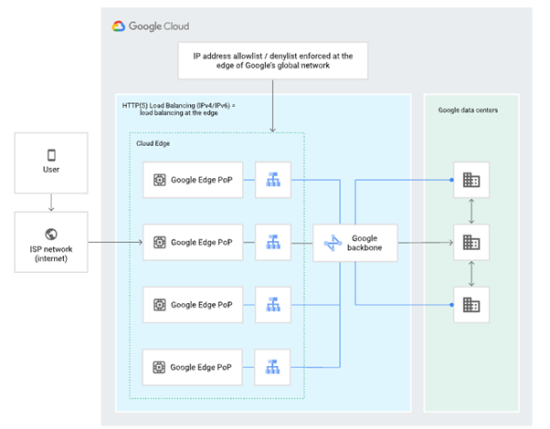The width and height of the screenshot is (550, 429).
Task: Click the load balancer icon beside the last Edge PoP
Action: (272, 367)
